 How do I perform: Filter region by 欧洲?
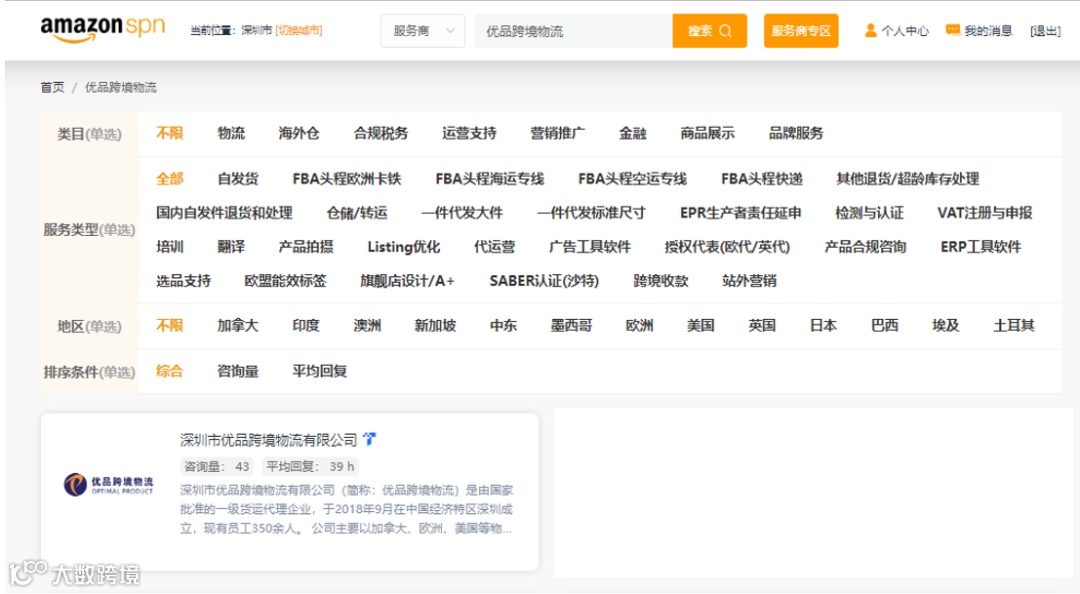(x=639, y=325)
